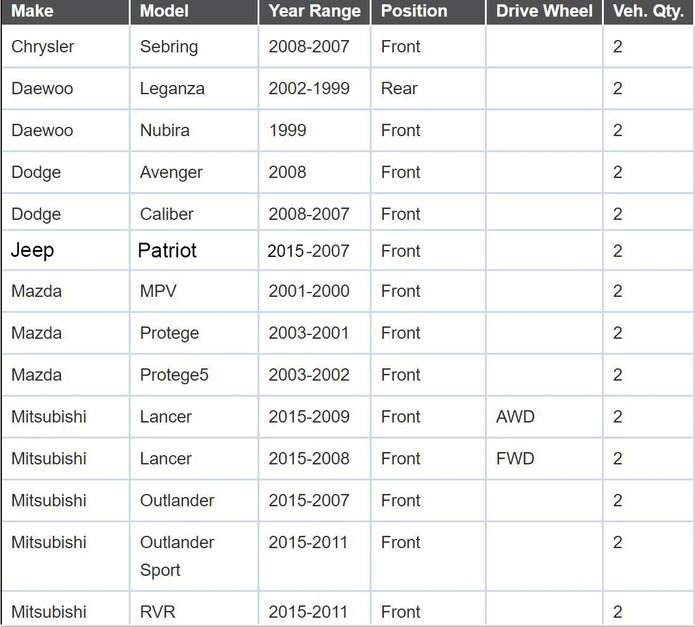Click the Sebring model cell
Screen dimensions: 695x627
pos(194,47)
